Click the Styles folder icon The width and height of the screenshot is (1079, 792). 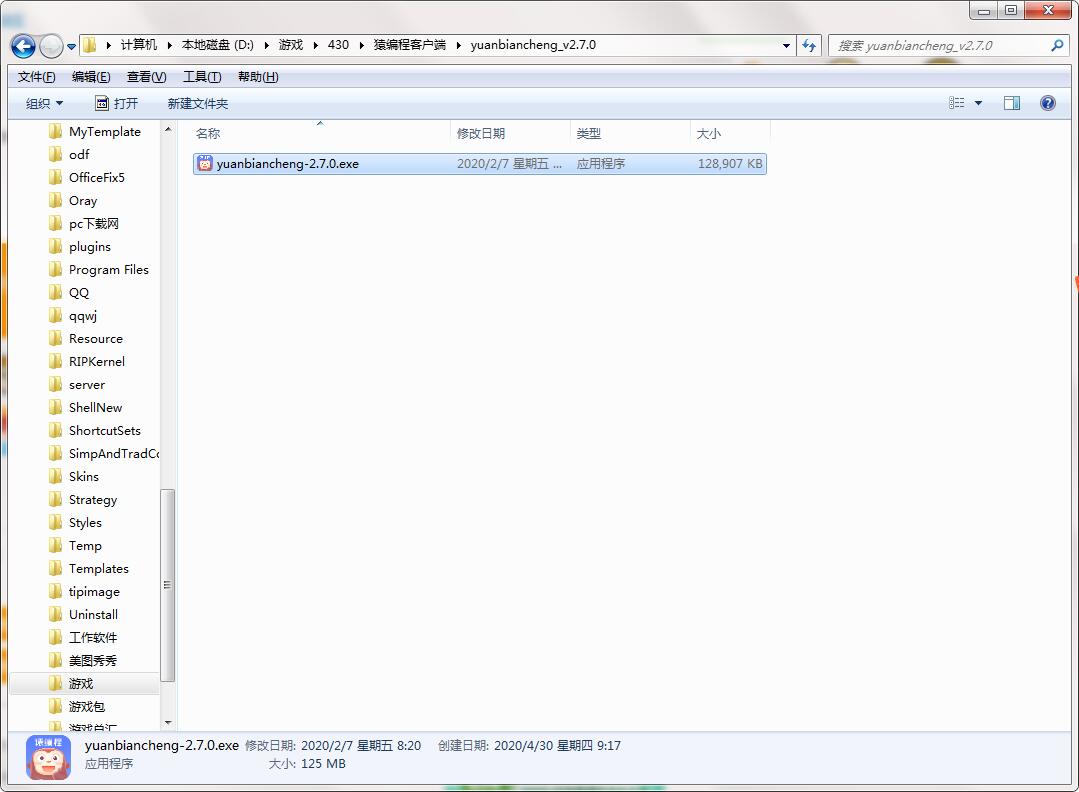click(x=56, y=522)
